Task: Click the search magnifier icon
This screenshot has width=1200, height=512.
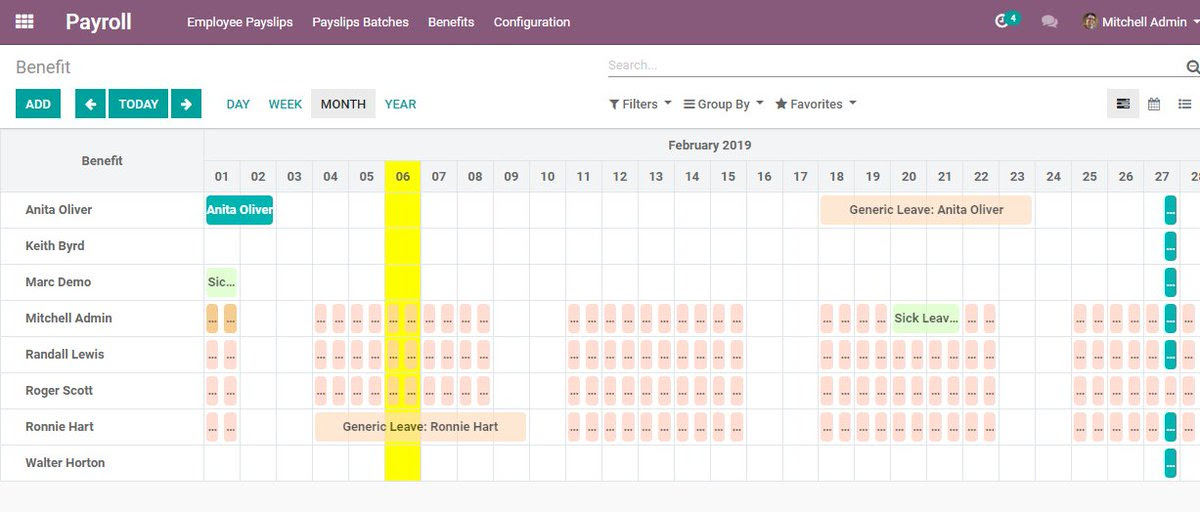Action: [x=1192, y=67]
